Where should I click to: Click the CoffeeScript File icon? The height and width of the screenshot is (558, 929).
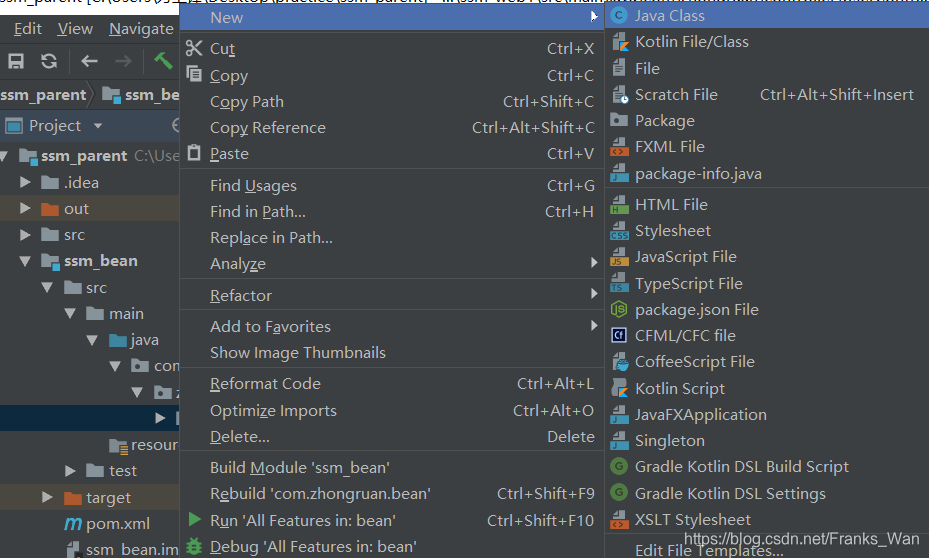point(620,361)
